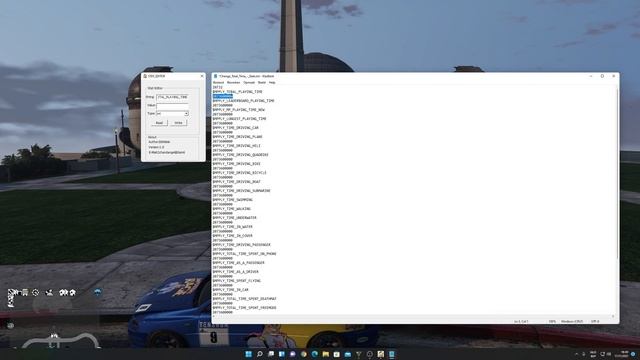This screenshot has width=640, height=360.
Task: Open the Widgets taskbar icon
Action: [x=282, y=354]
